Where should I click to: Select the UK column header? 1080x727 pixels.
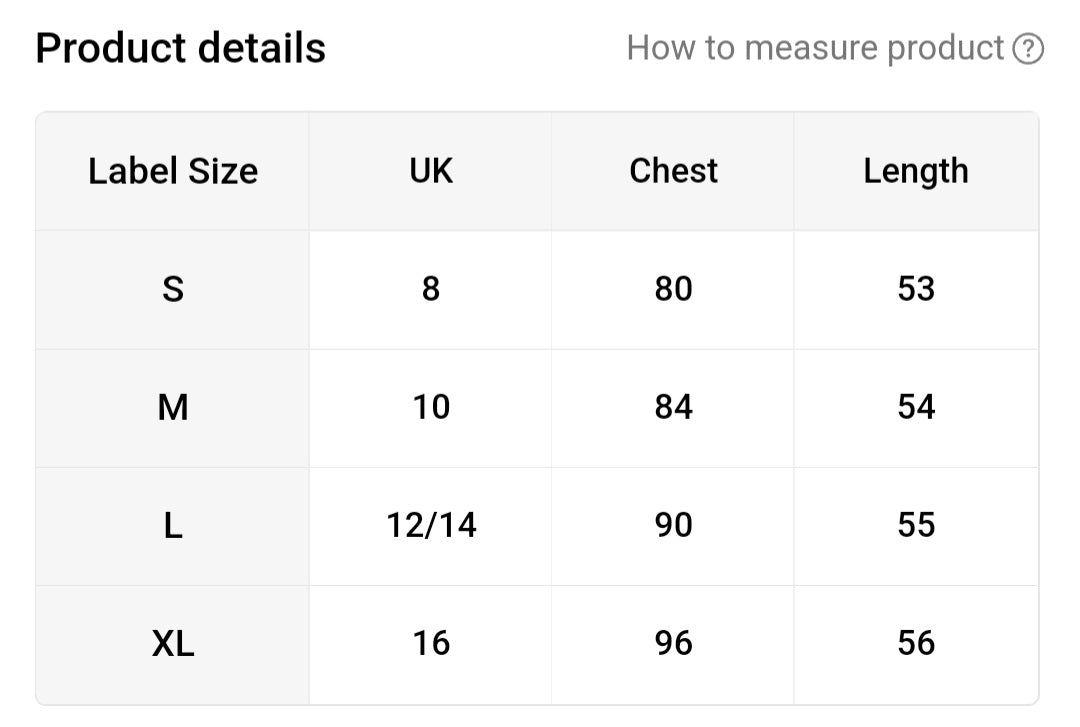click(430, 171)
